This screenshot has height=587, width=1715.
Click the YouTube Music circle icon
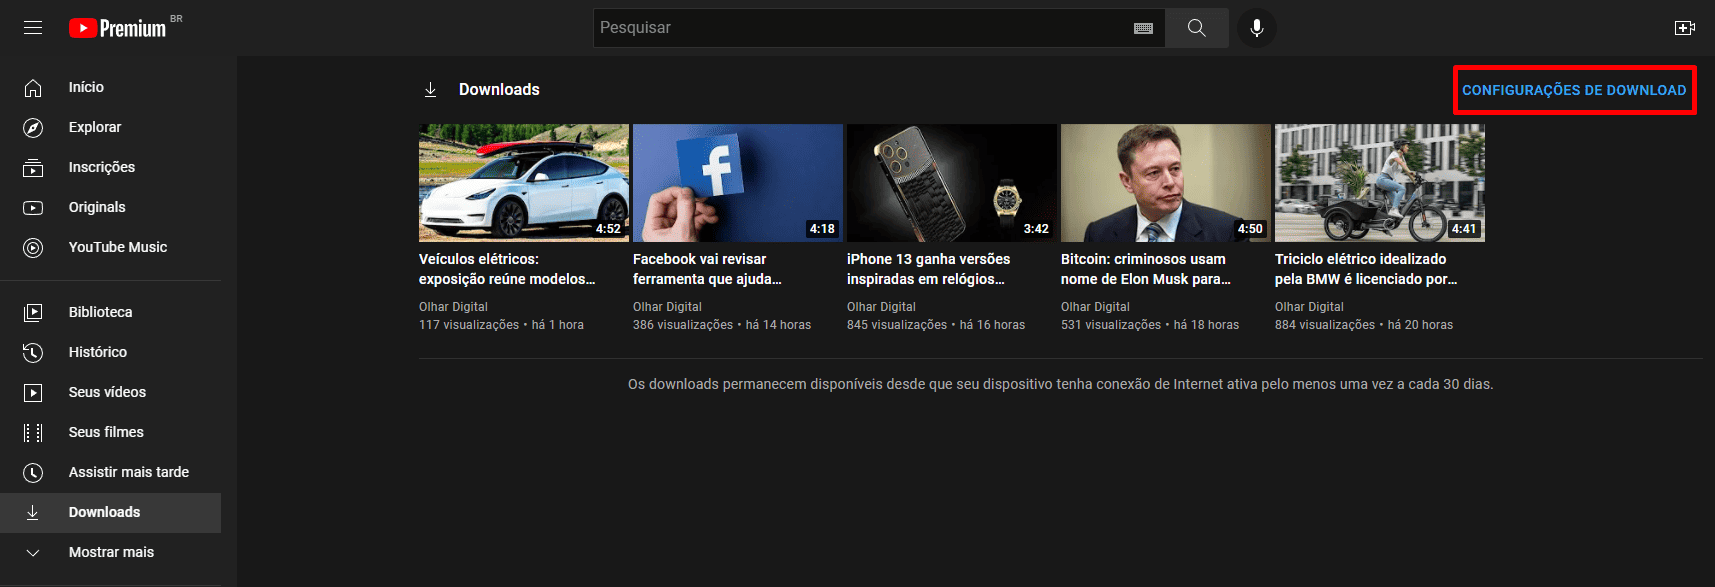(33, 248)
